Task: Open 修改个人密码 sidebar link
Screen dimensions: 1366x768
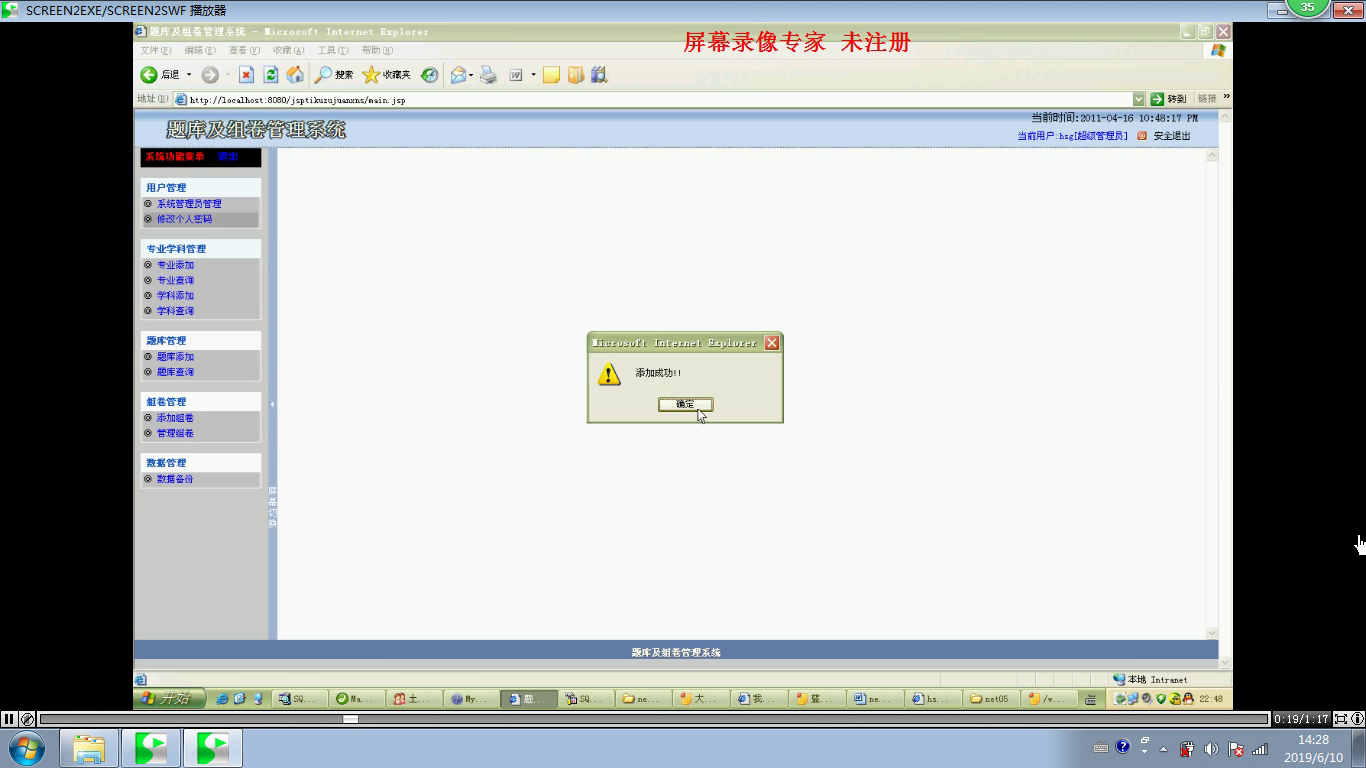Action: pyautogui.click(x=184, y=219)
